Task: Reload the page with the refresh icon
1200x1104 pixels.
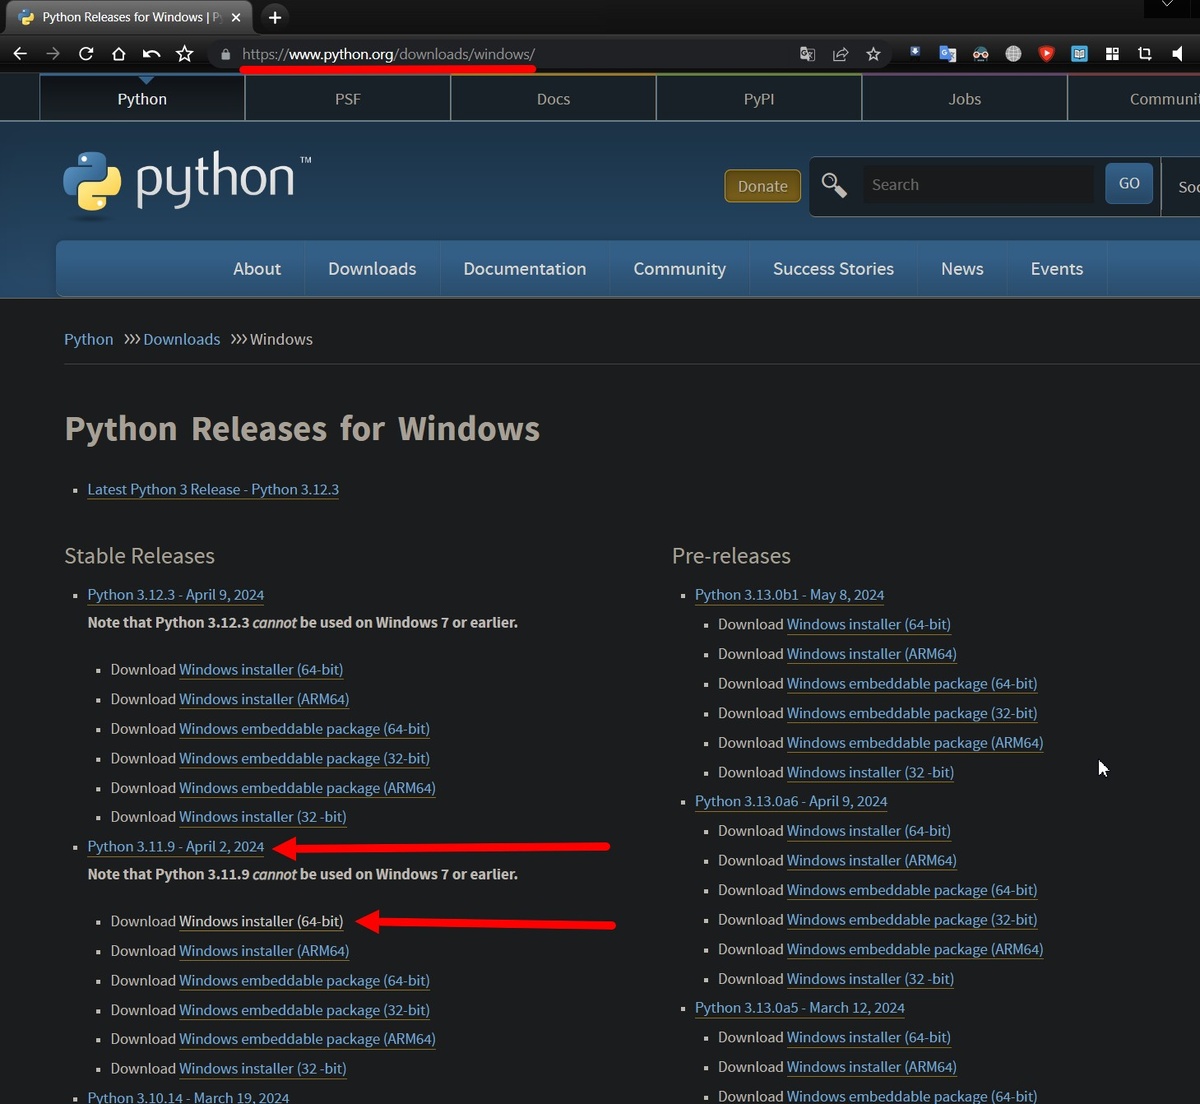Action: click(x=86, y=54)
